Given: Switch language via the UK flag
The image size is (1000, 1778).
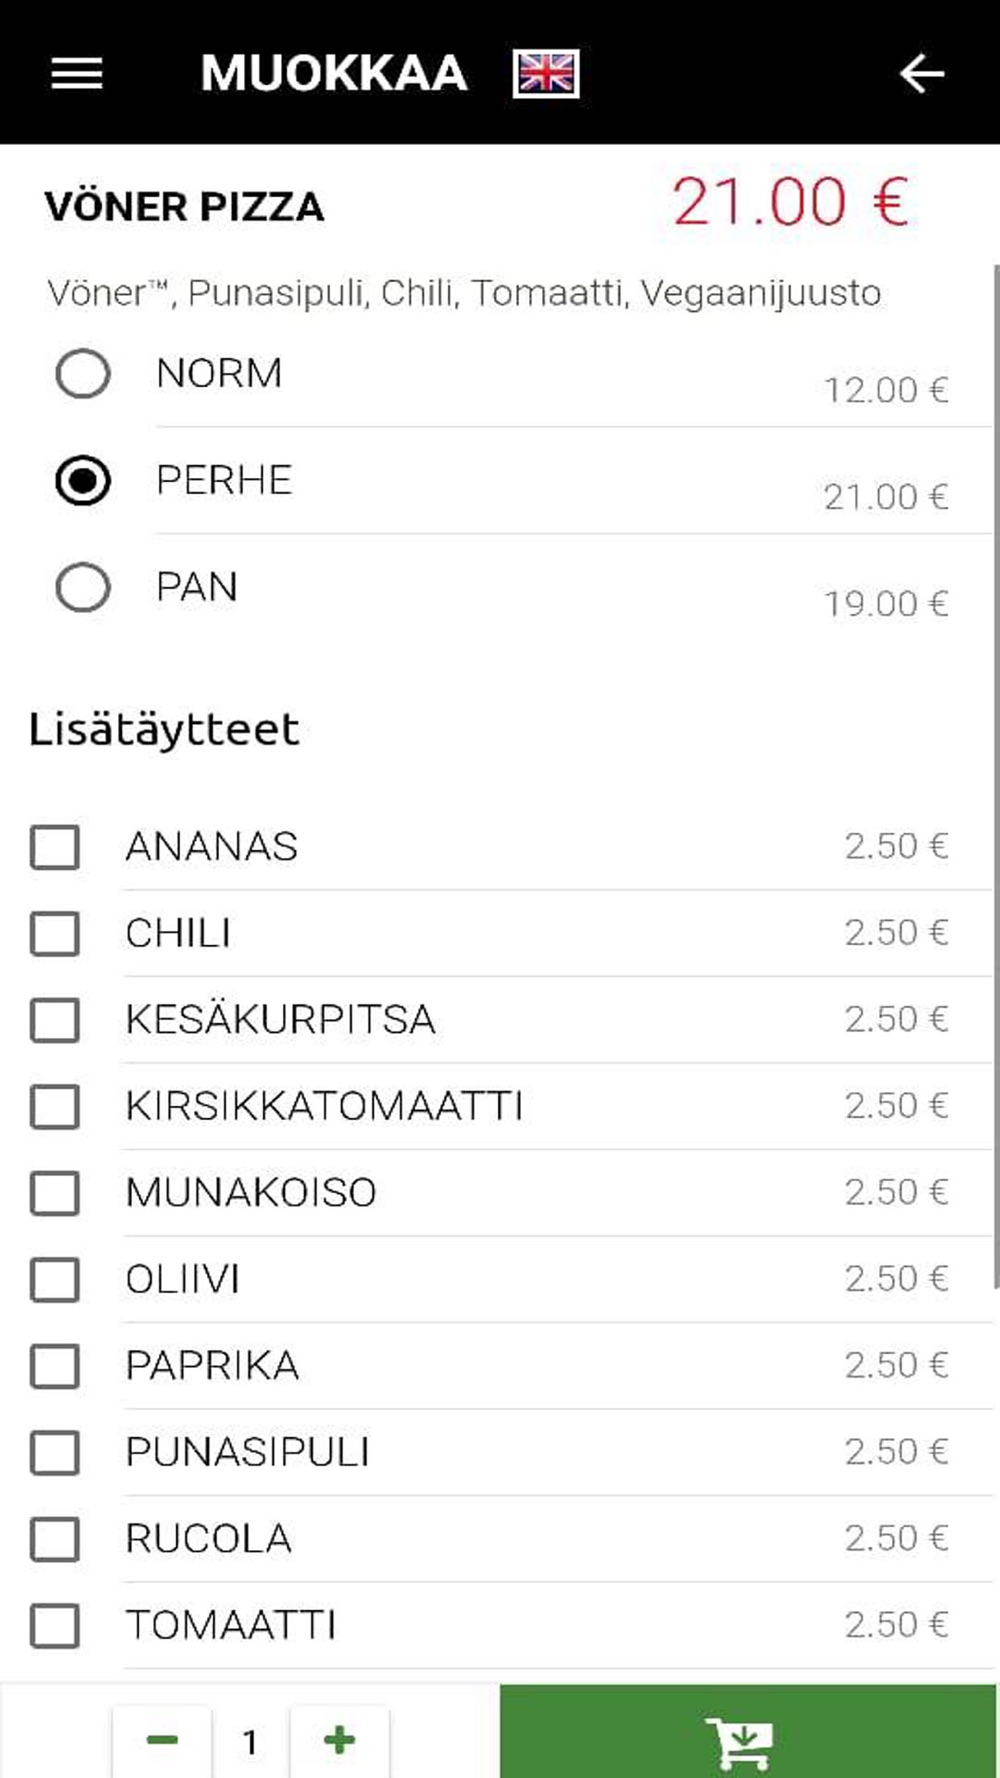Looking at the screenshot, I should [x=546, y=74].
